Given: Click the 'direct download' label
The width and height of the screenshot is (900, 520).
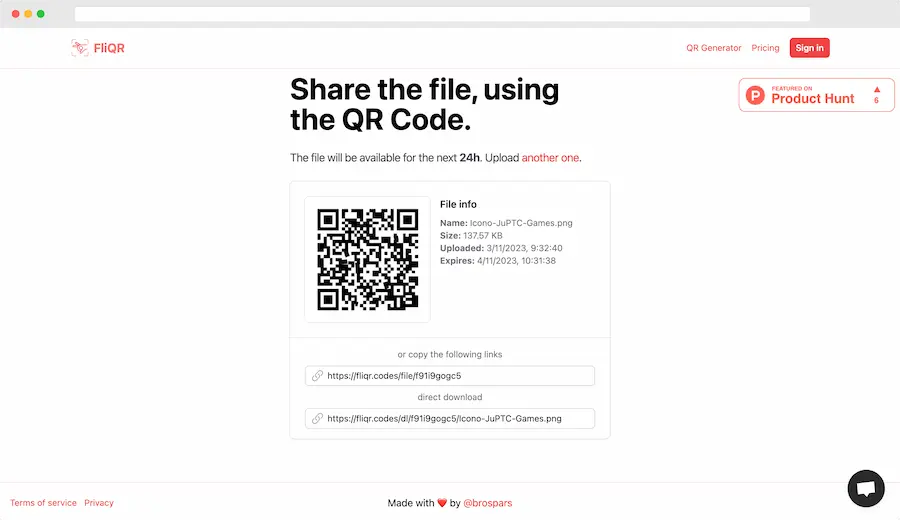Looking at the screenshot, I should point(450,397).
